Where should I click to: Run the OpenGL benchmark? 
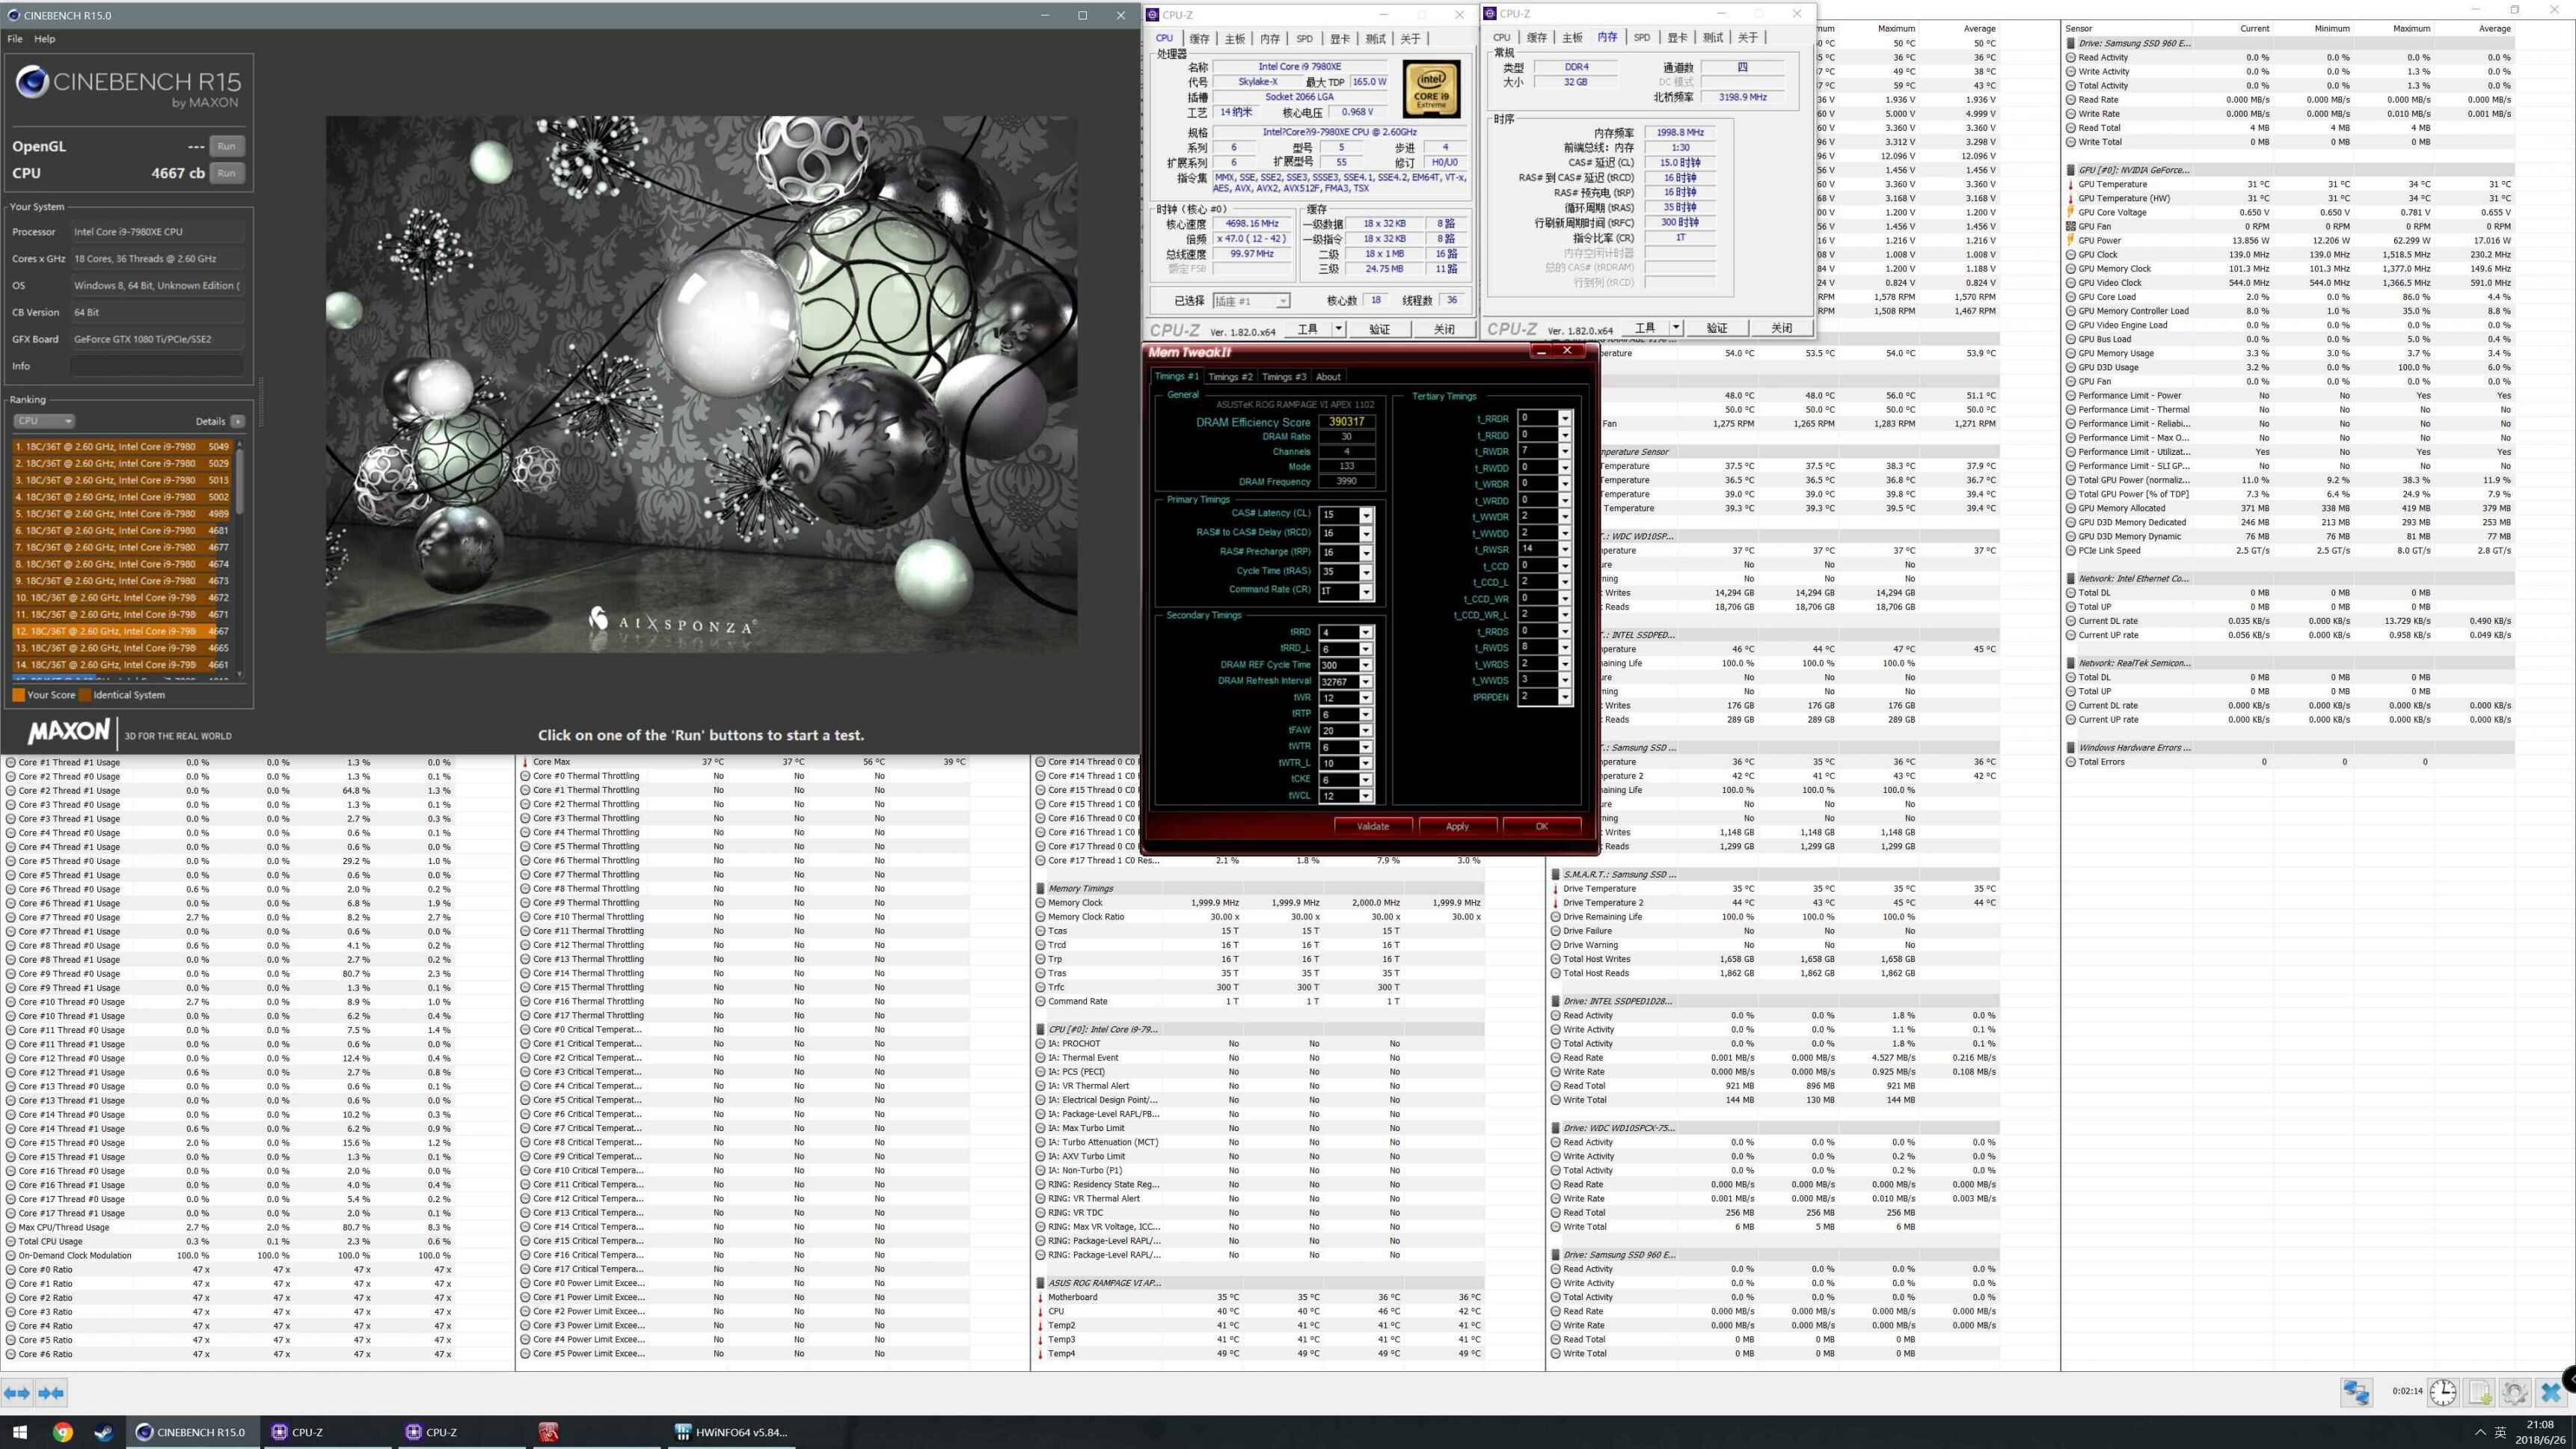pos(227,146)
